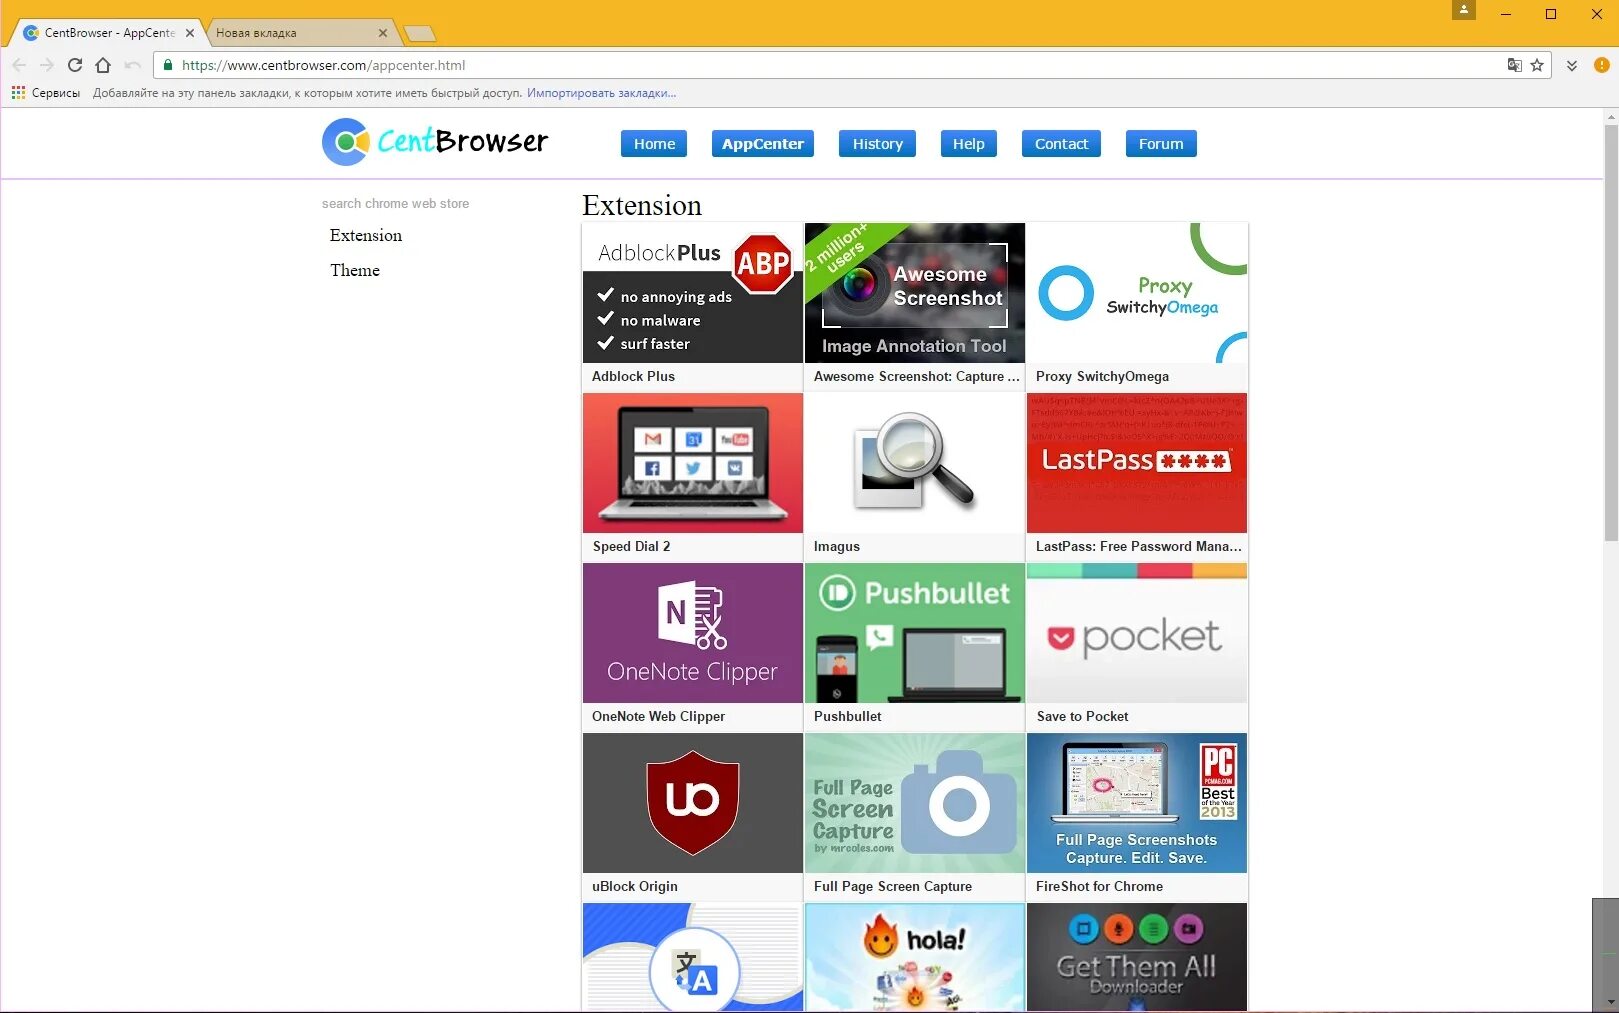Image resolution: width=1619 pixels, height=1013 pixels.
Task: Open the uBlock Origin shield thumbnail
Action: 693,803
